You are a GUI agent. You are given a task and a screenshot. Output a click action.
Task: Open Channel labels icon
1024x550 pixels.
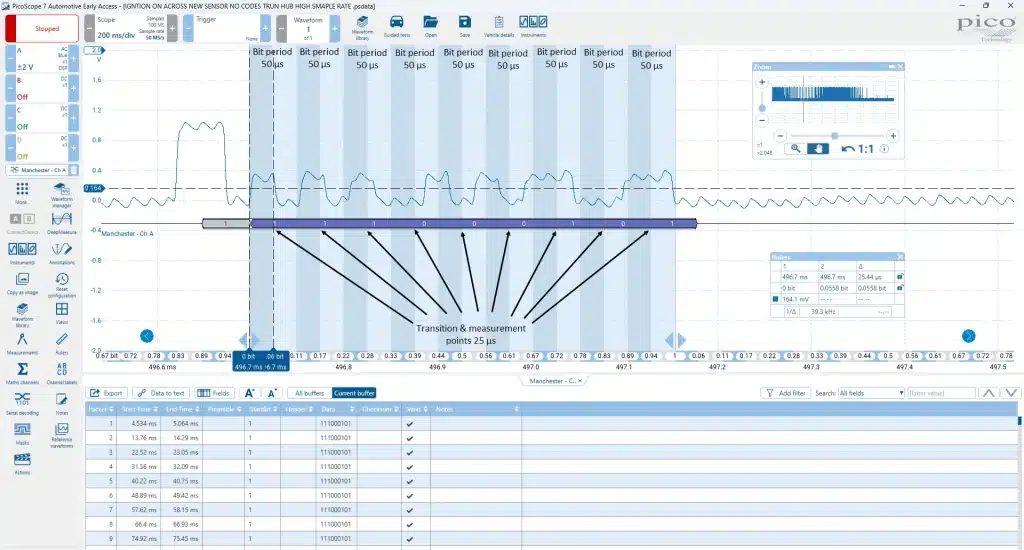(x=61, y=372)
